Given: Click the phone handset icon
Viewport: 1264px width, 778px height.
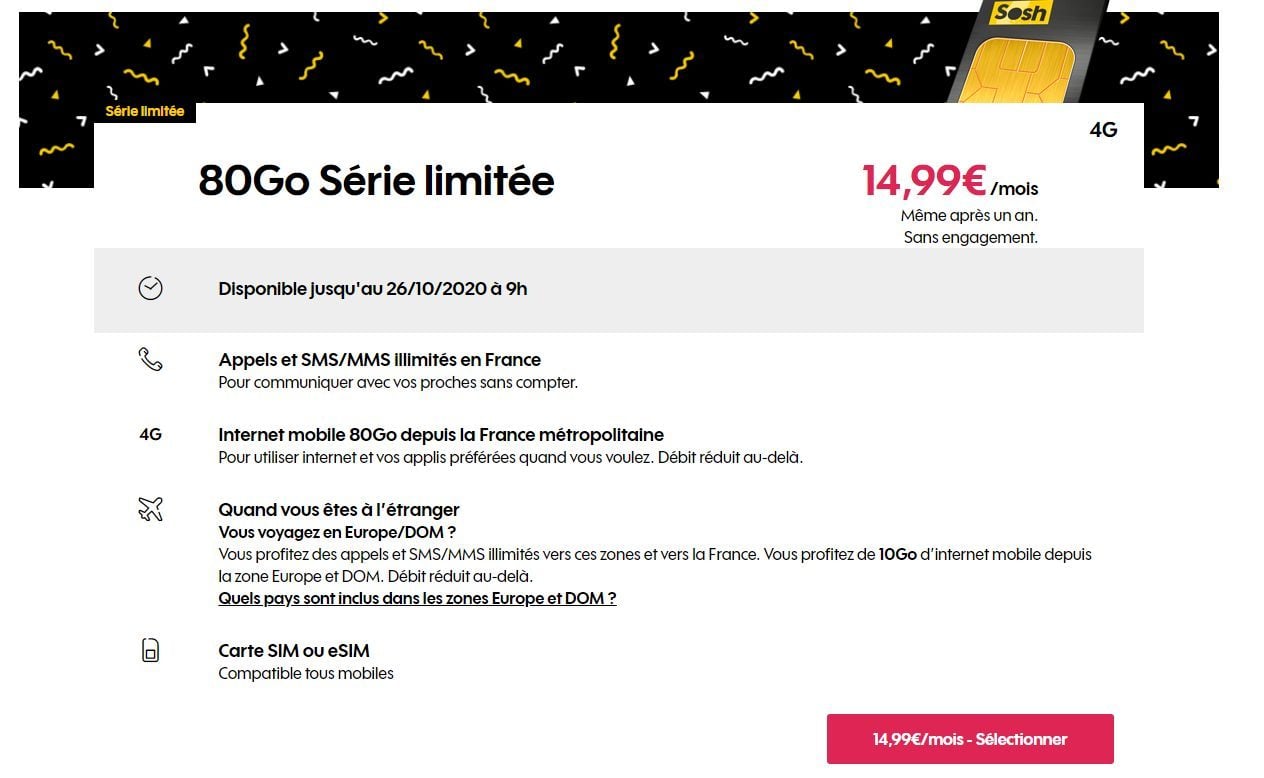Looking at the screenshot, I should coord(150,360).
